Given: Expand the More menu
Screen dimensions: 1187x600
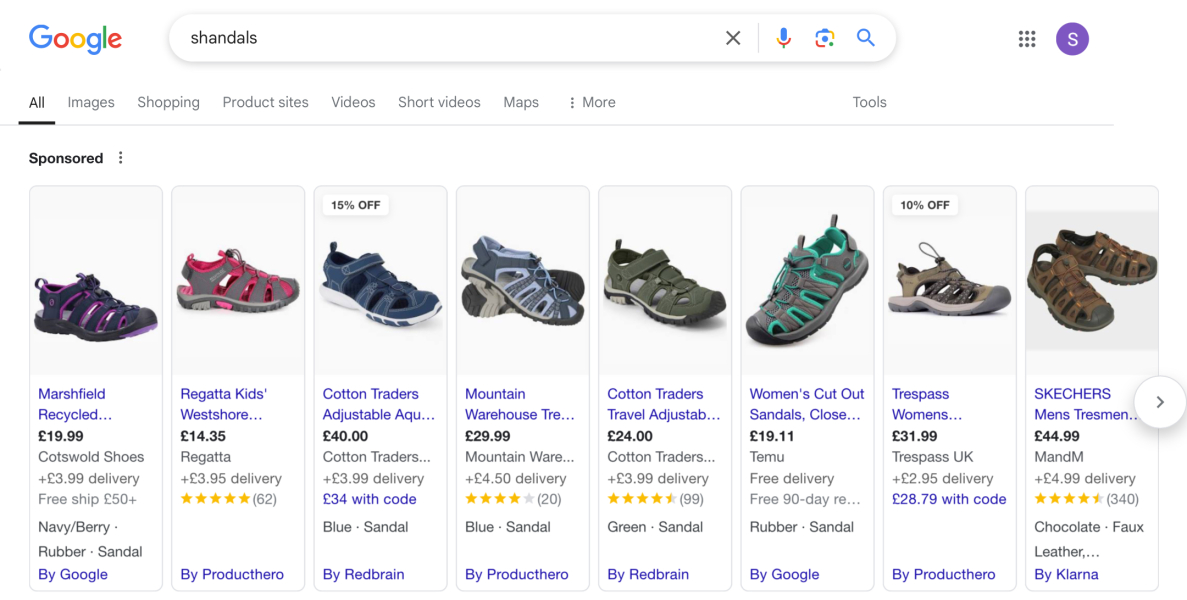Looking at the screenshot, I should coord(592,102).
